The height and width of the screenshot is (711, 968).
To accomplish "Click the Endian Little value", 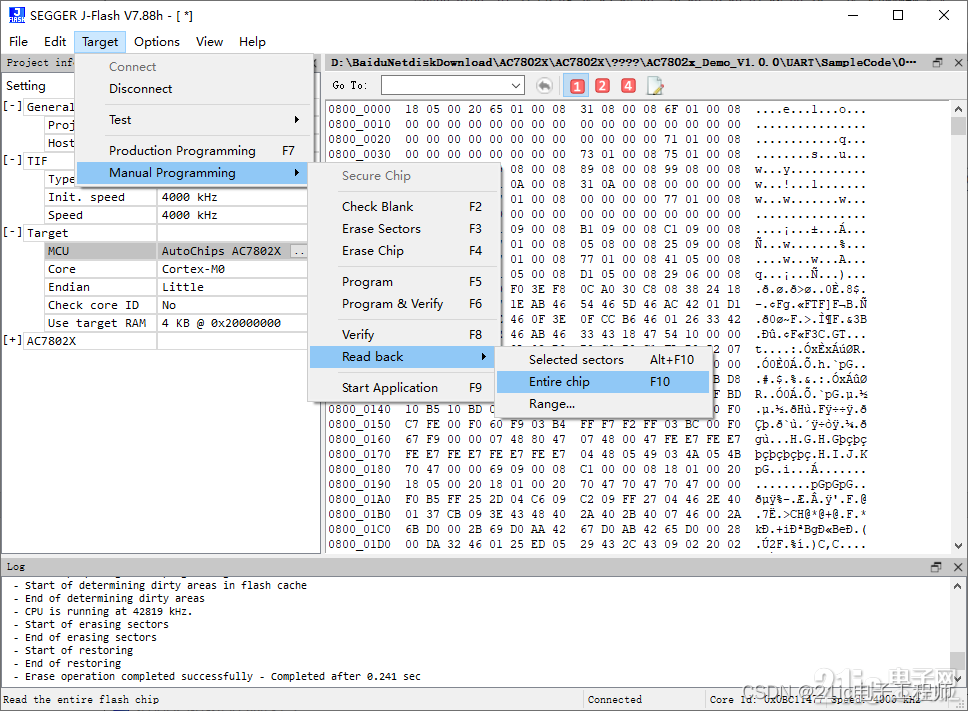I will [232, 287].
